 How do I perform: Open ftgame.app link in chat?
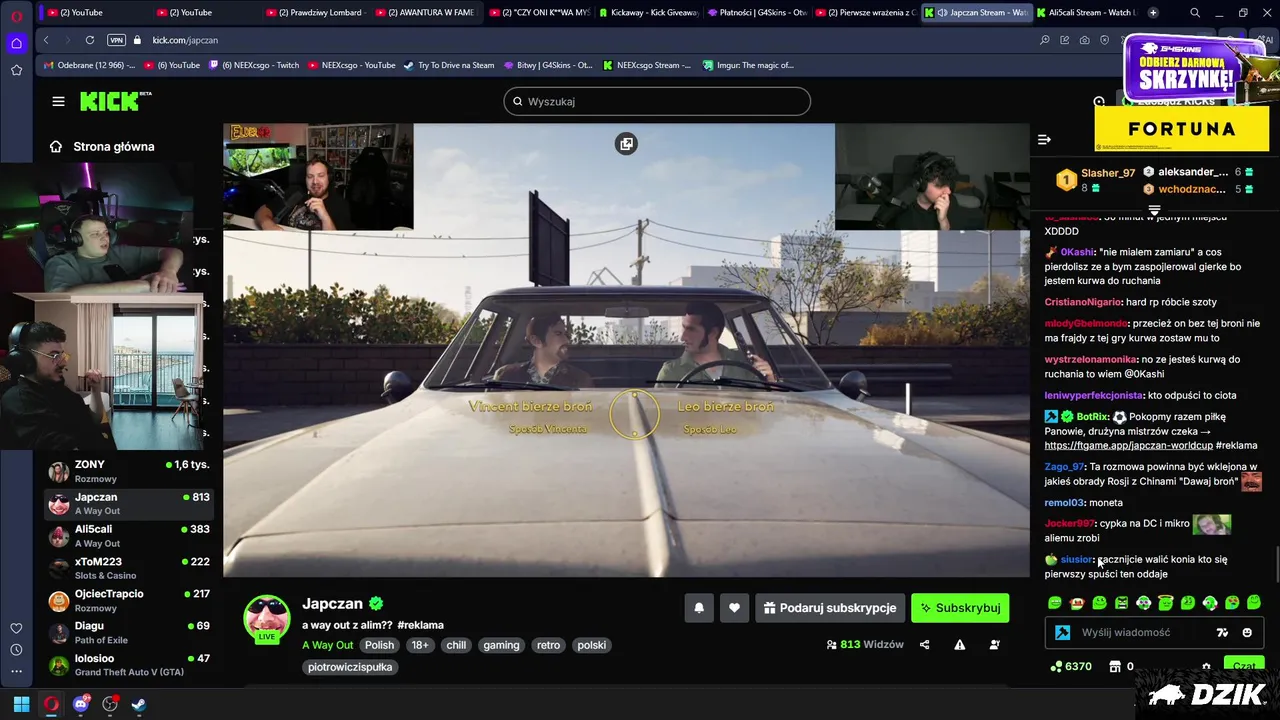pyautogui.click(x=1128, y=445)
